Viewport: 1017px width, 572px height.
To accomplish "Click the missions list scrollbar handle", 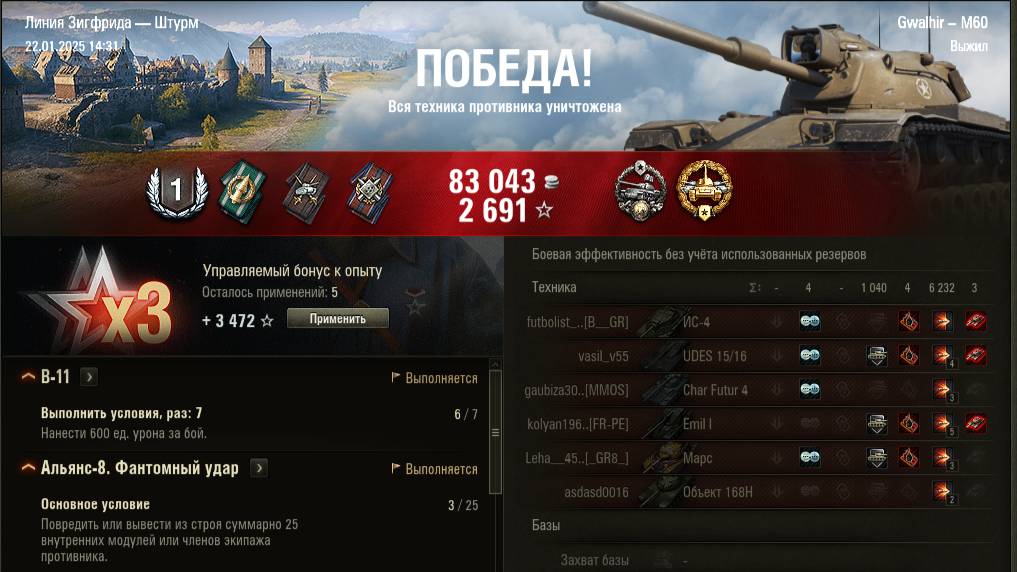I will pos(496,432).
